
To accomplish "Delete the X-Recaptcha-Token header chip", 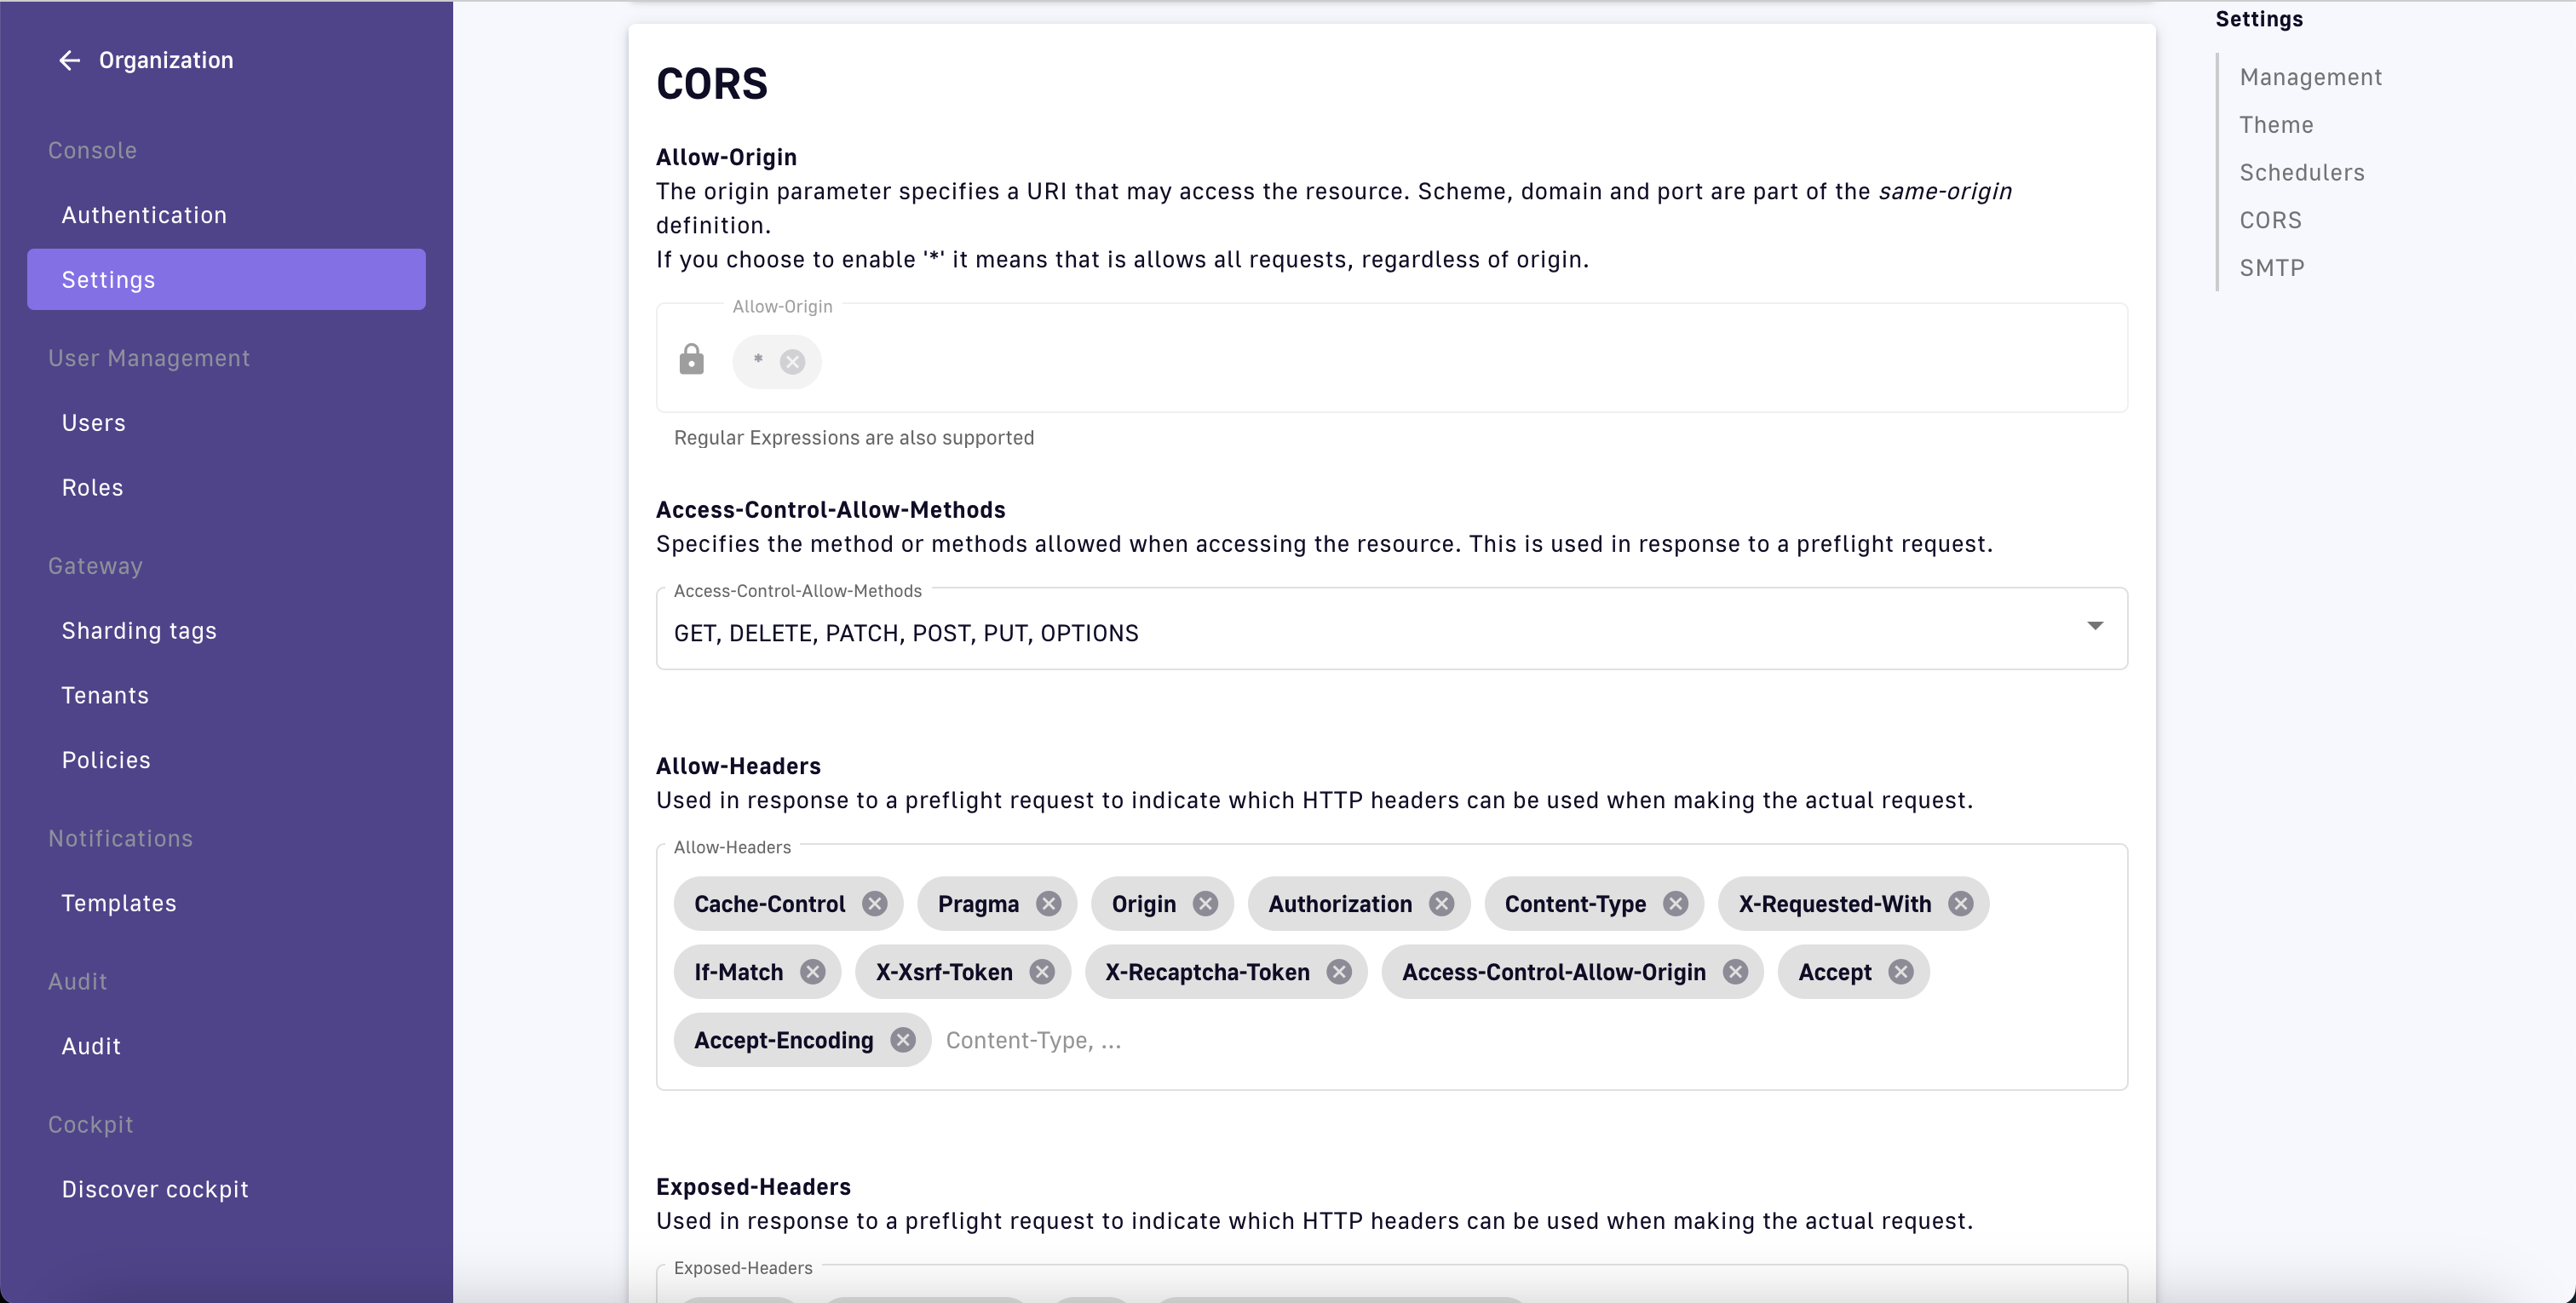I will coord(1339,972).
